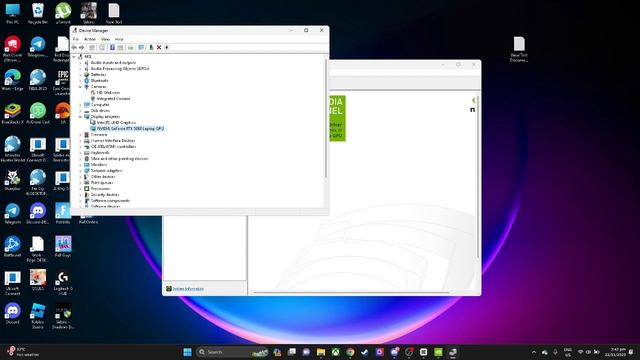
Task: Select the NBA 2K23 desktop shortcut
Action: (x=38, y=80)
